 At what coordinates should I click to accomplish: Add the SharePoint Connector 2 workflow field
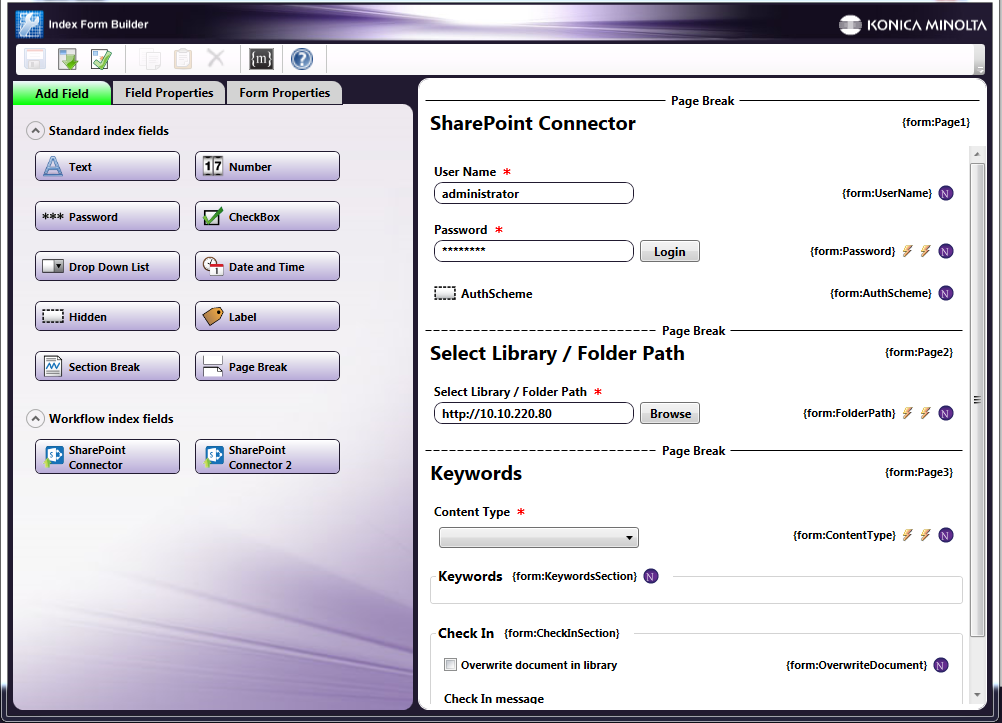267,456
